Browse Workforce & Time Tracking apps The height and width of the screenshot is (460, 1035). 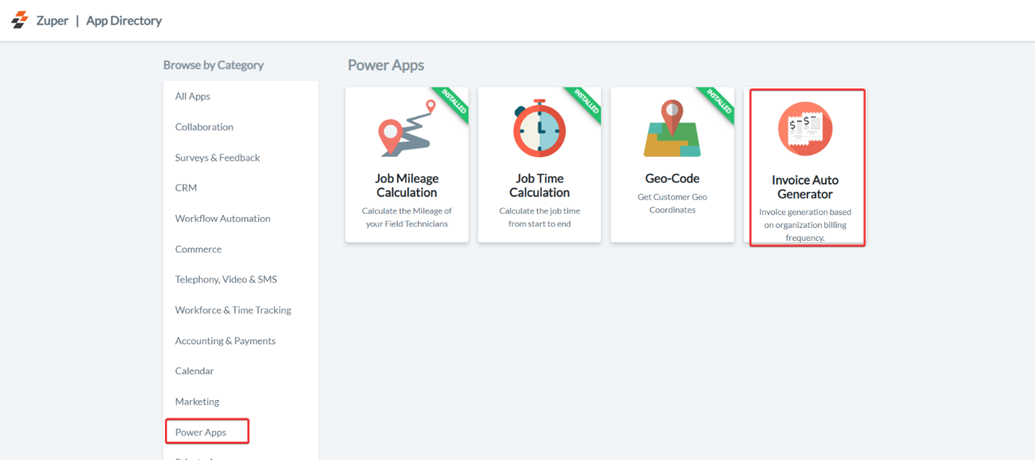pyautogui.click(x=233, y=310)
